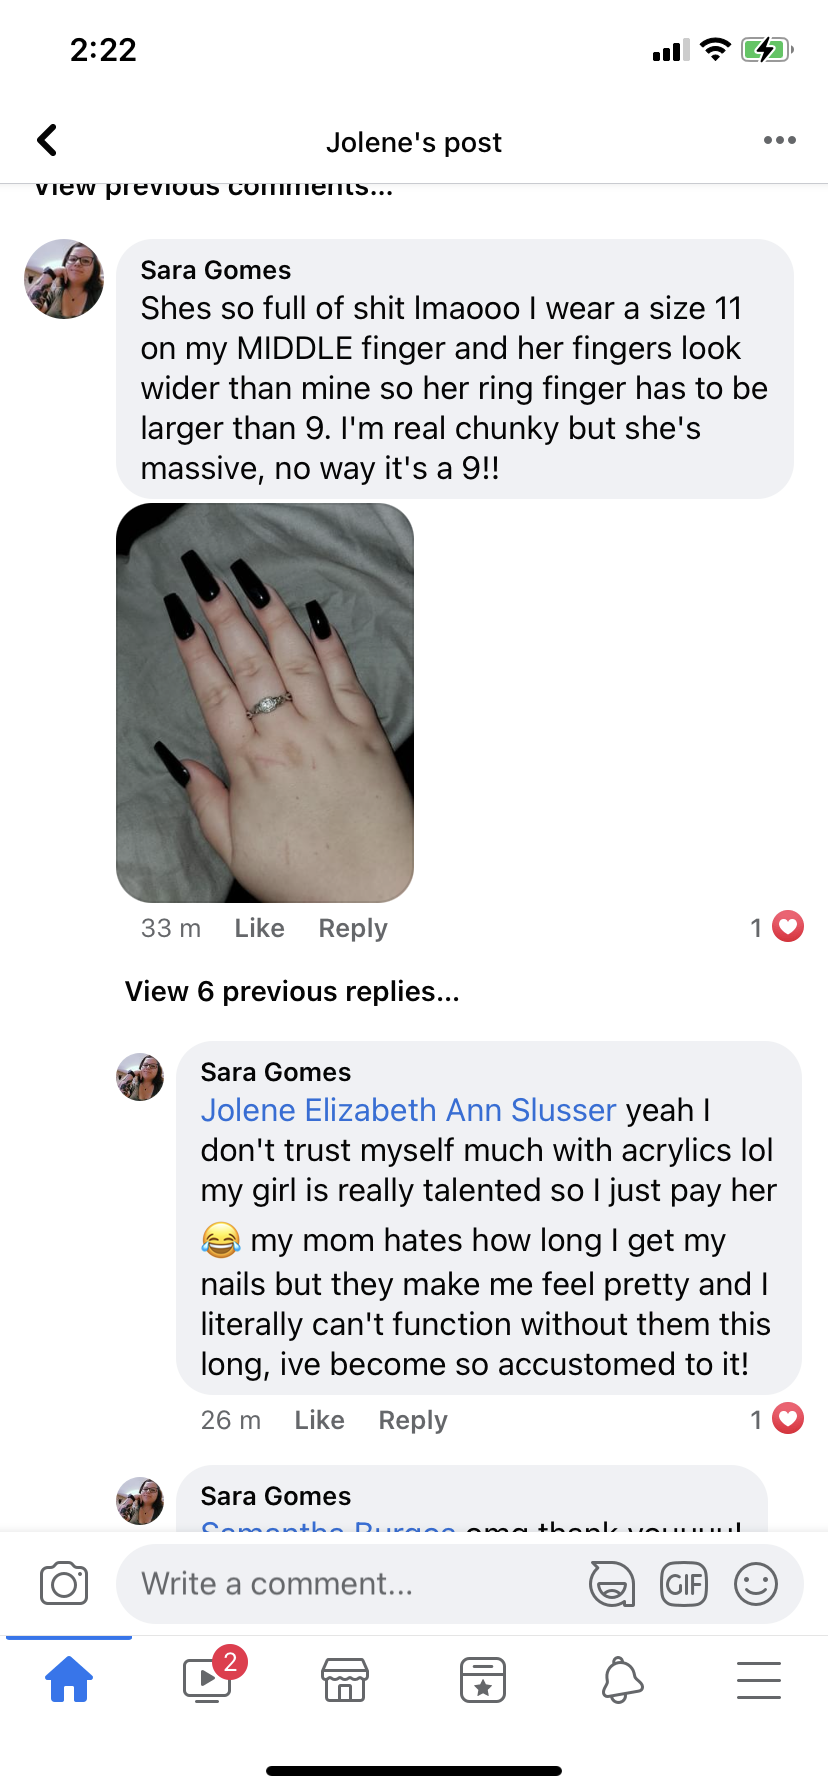
Task: Like the 26 m reply
Action: 320,1420
